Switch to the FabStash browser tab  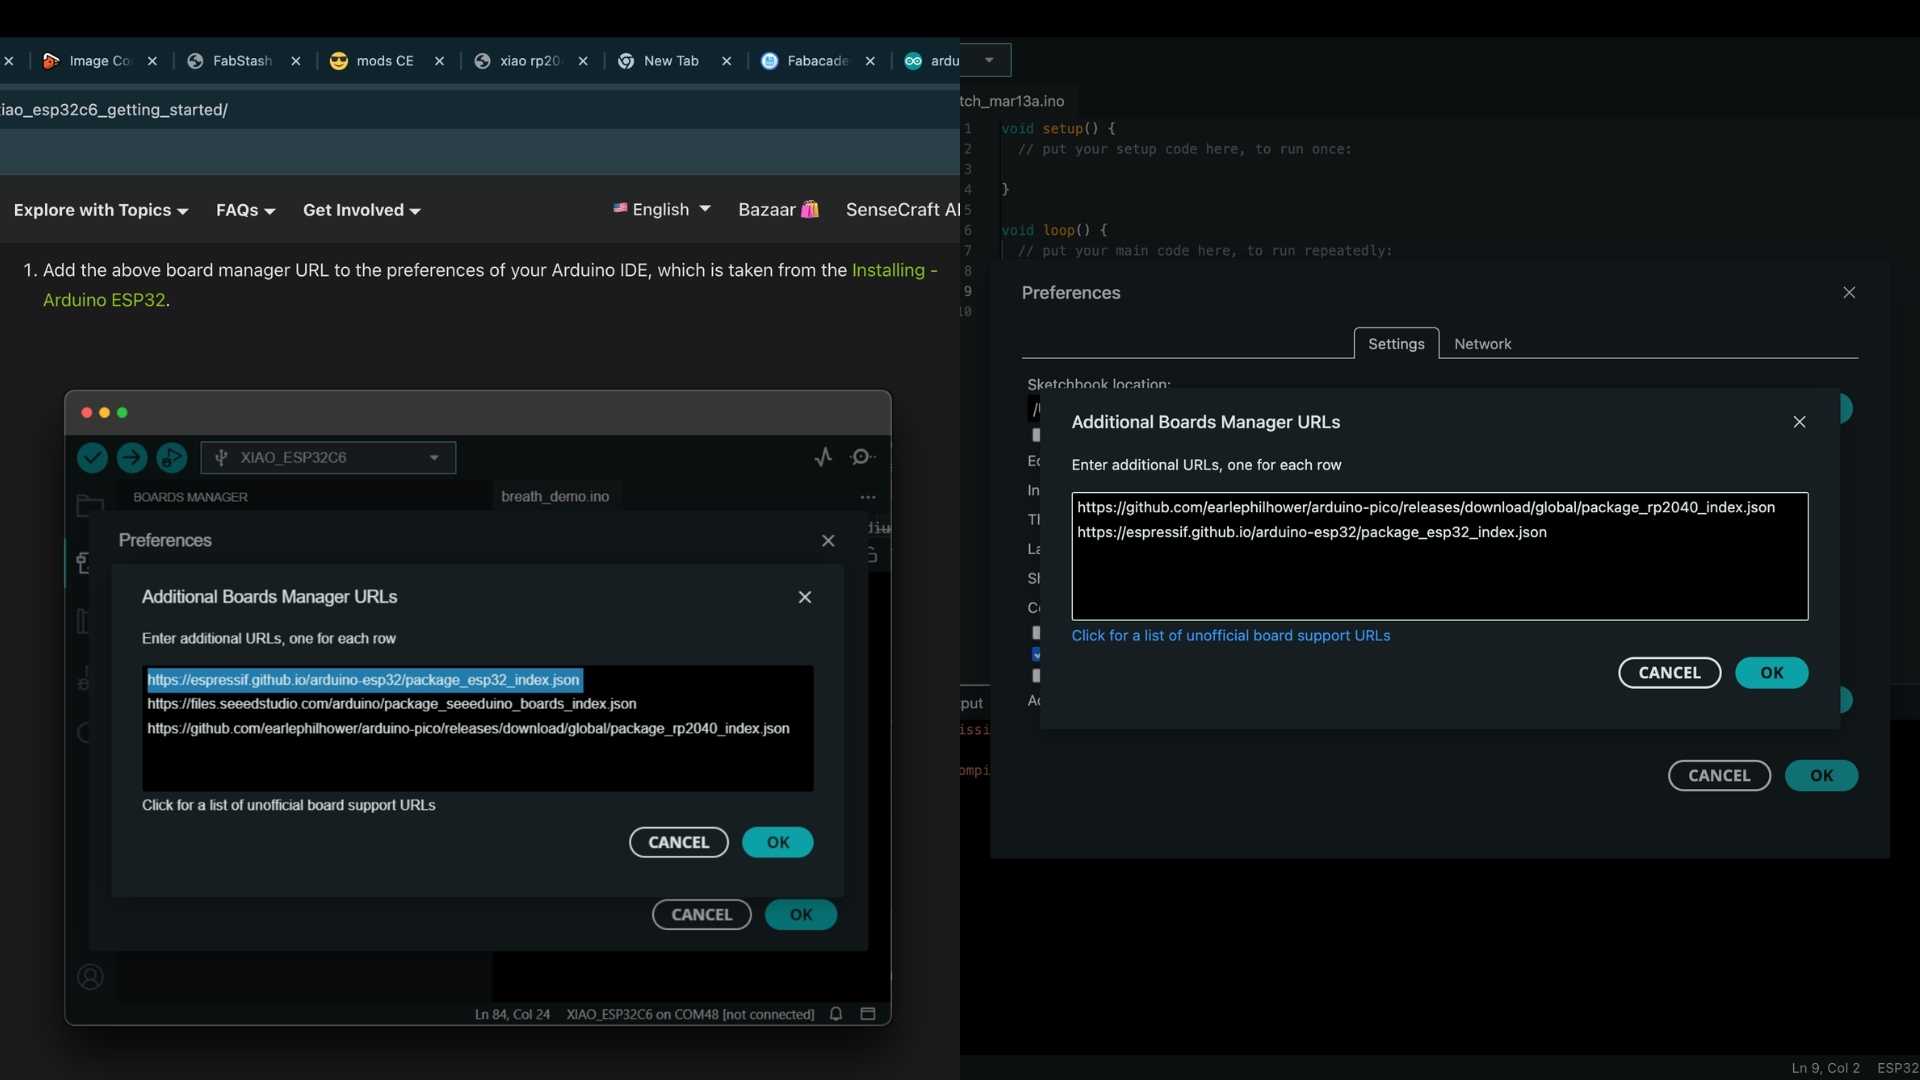click(x=242, y=61)
